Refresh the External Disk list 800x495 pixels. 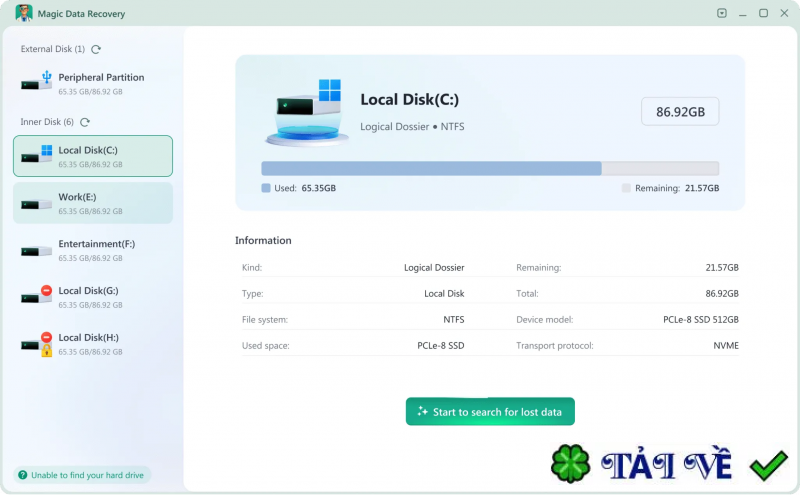[x=96, y=50]
